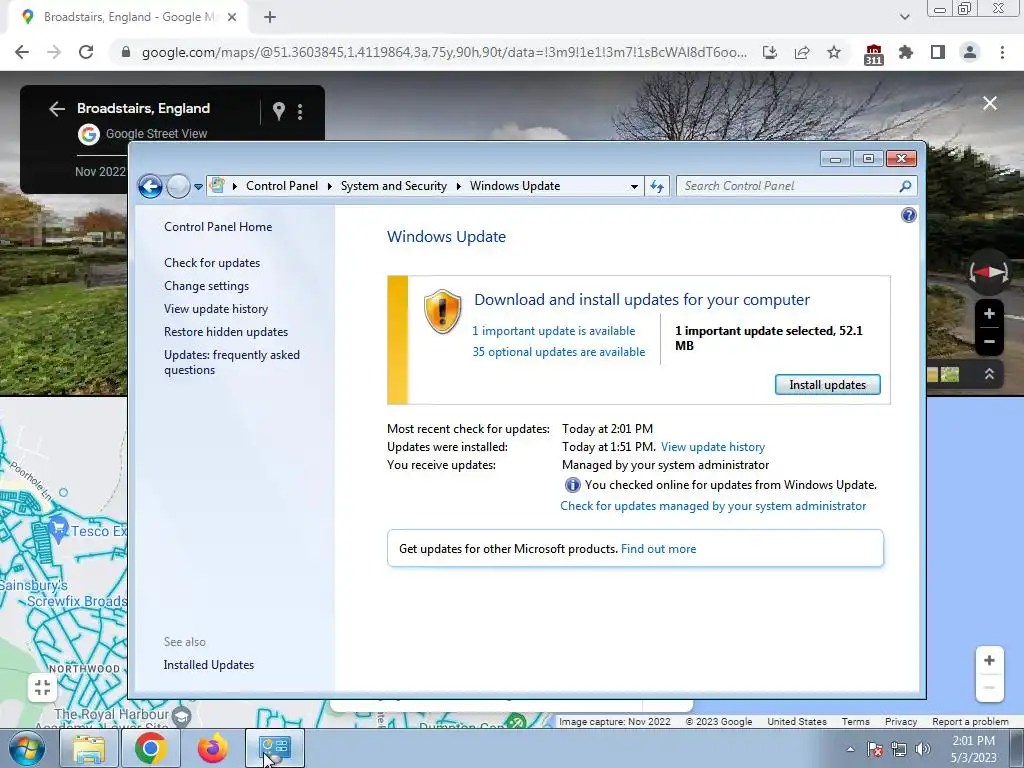
Task: Click the search magnifier icon in Control Panel
Action: tap(905, 186)
